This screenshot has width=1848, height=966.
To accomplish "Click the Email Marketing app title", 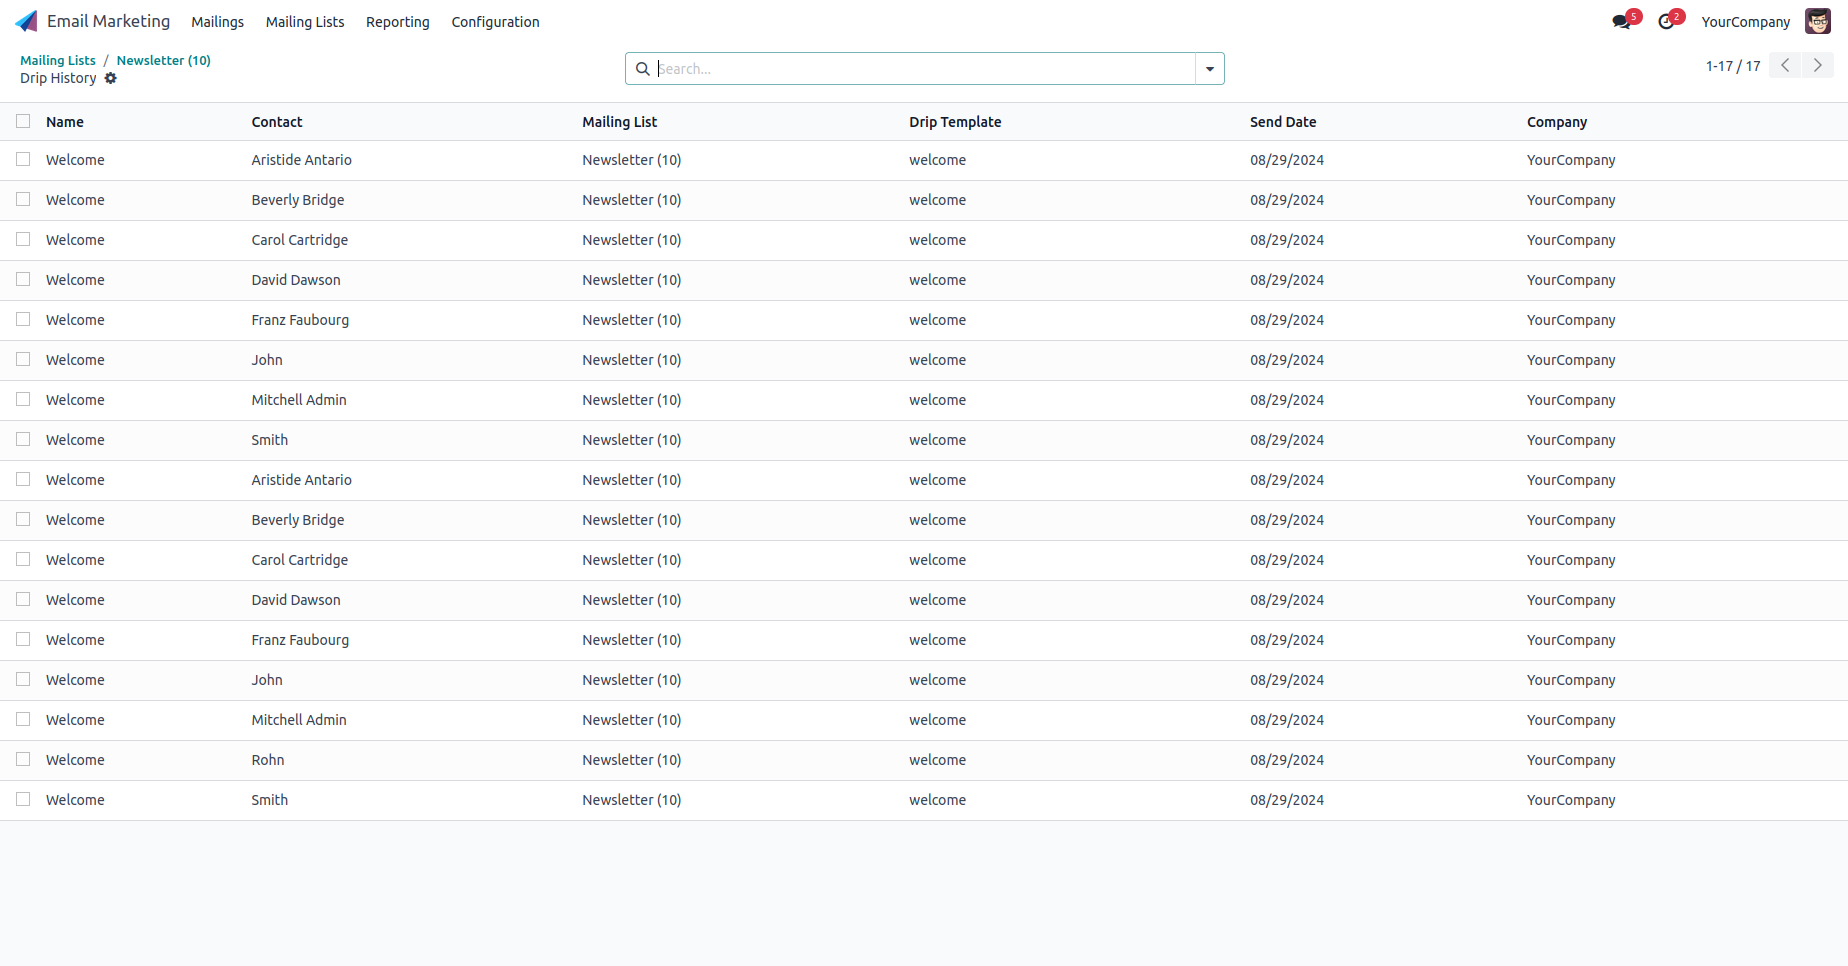I will [108, 21].
